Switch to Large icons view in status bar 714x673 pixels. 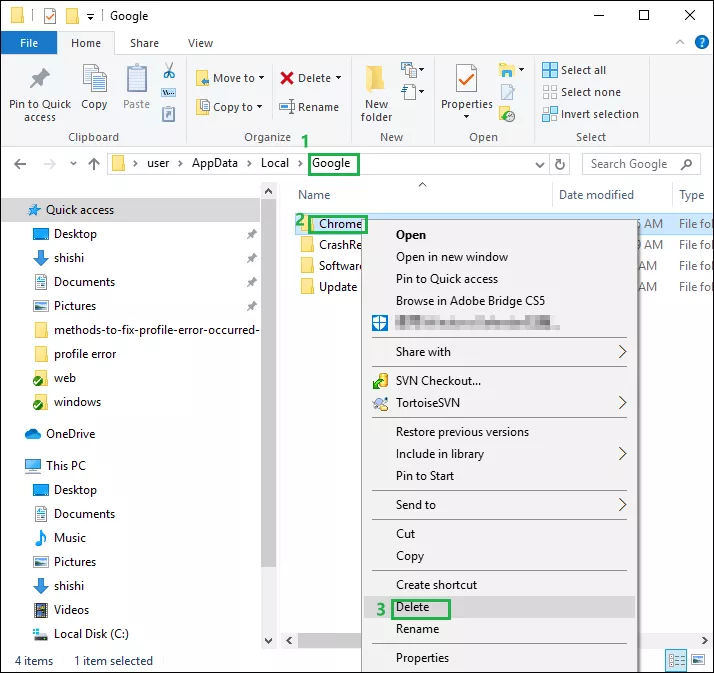(698, 659)
